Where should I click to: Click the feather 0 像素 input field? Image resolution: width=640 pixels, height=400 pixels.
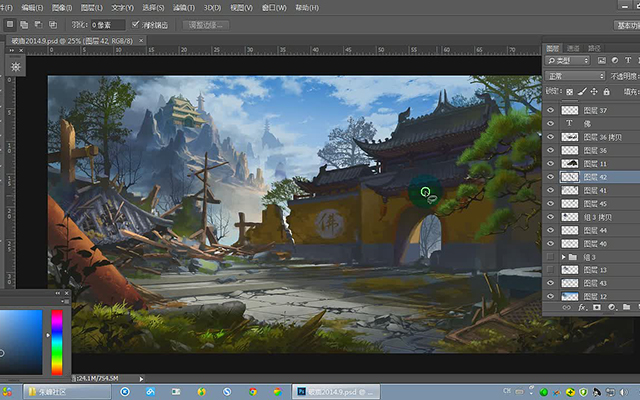point(108,25)
